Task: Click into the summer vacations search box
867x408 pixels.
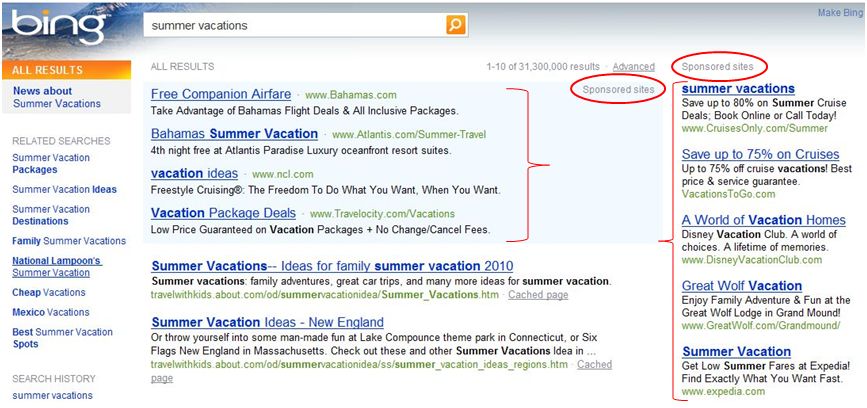Action: pos(294,25)
